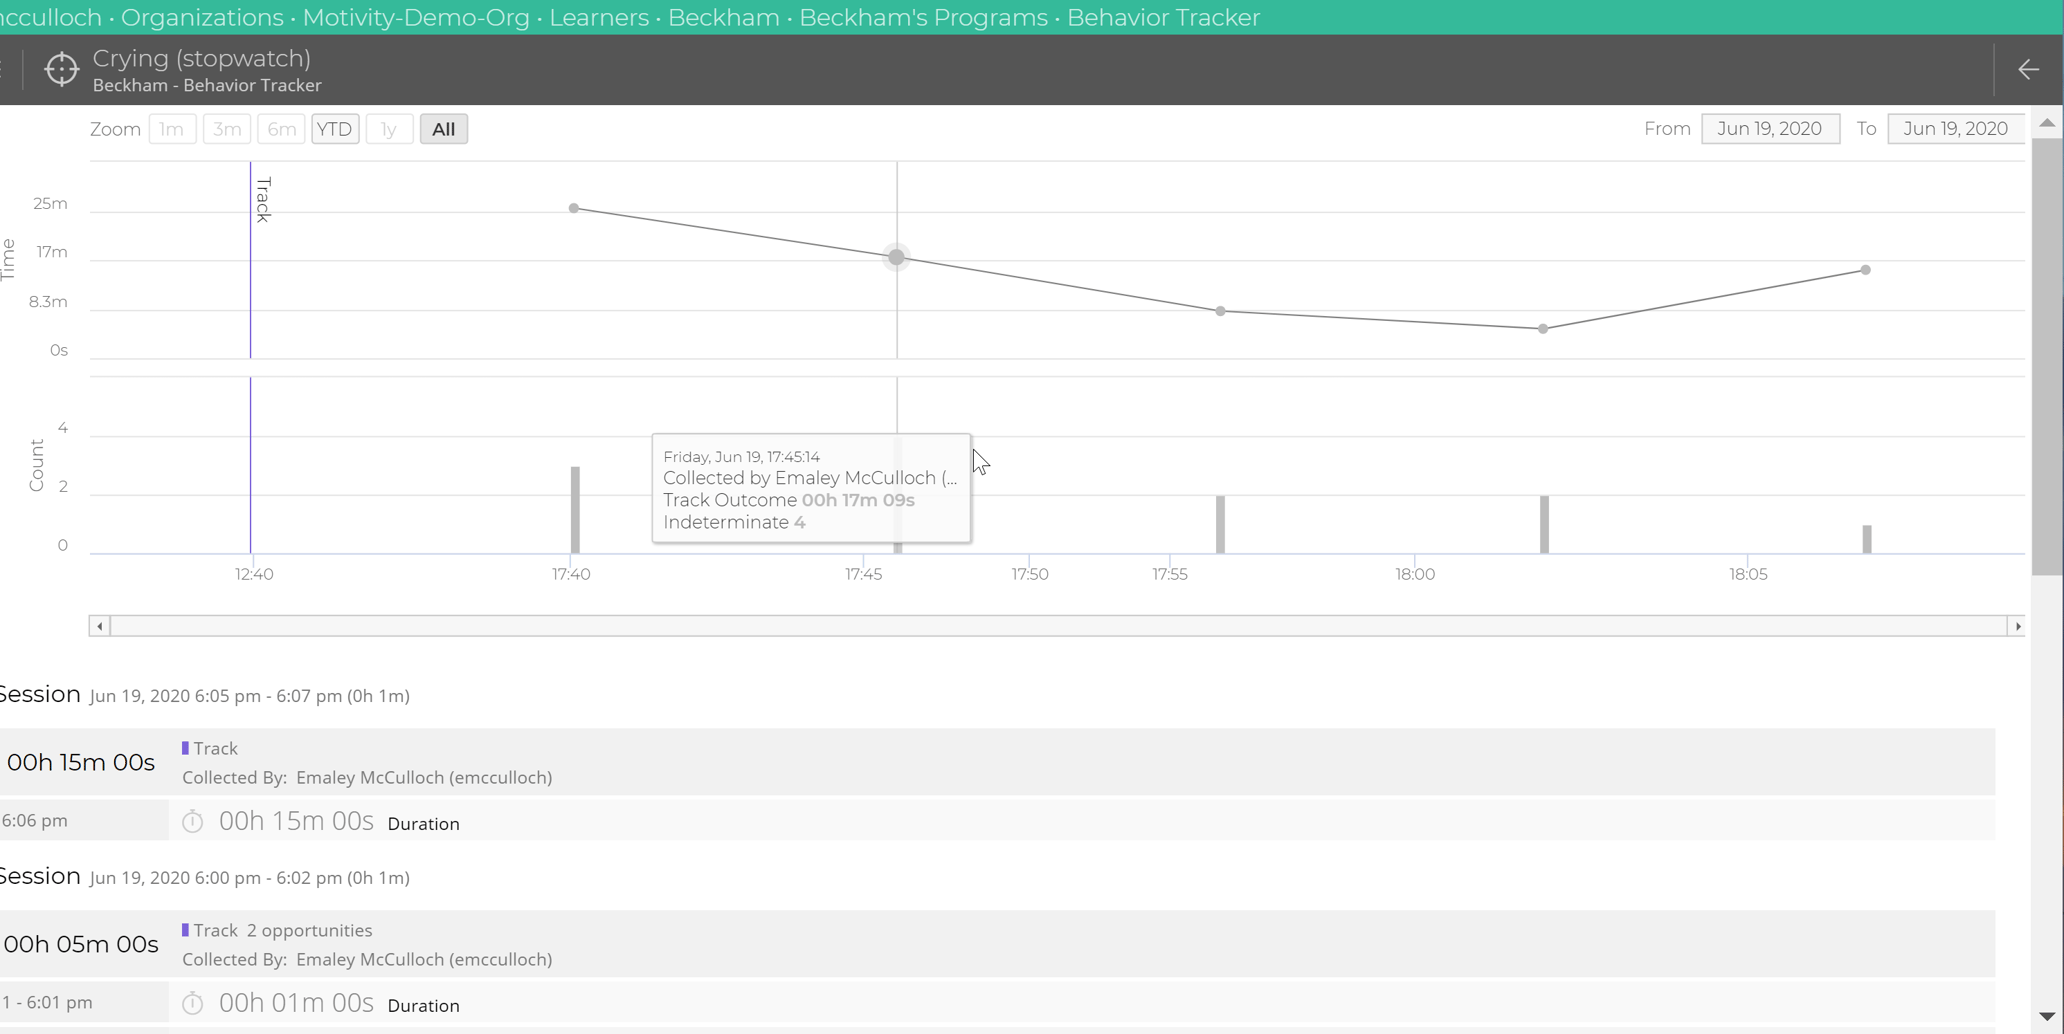The image size is (2064, 1034).
Task: Click the stopwatch icon next to 00h 15m 00s
Action: tap(193, 822)
